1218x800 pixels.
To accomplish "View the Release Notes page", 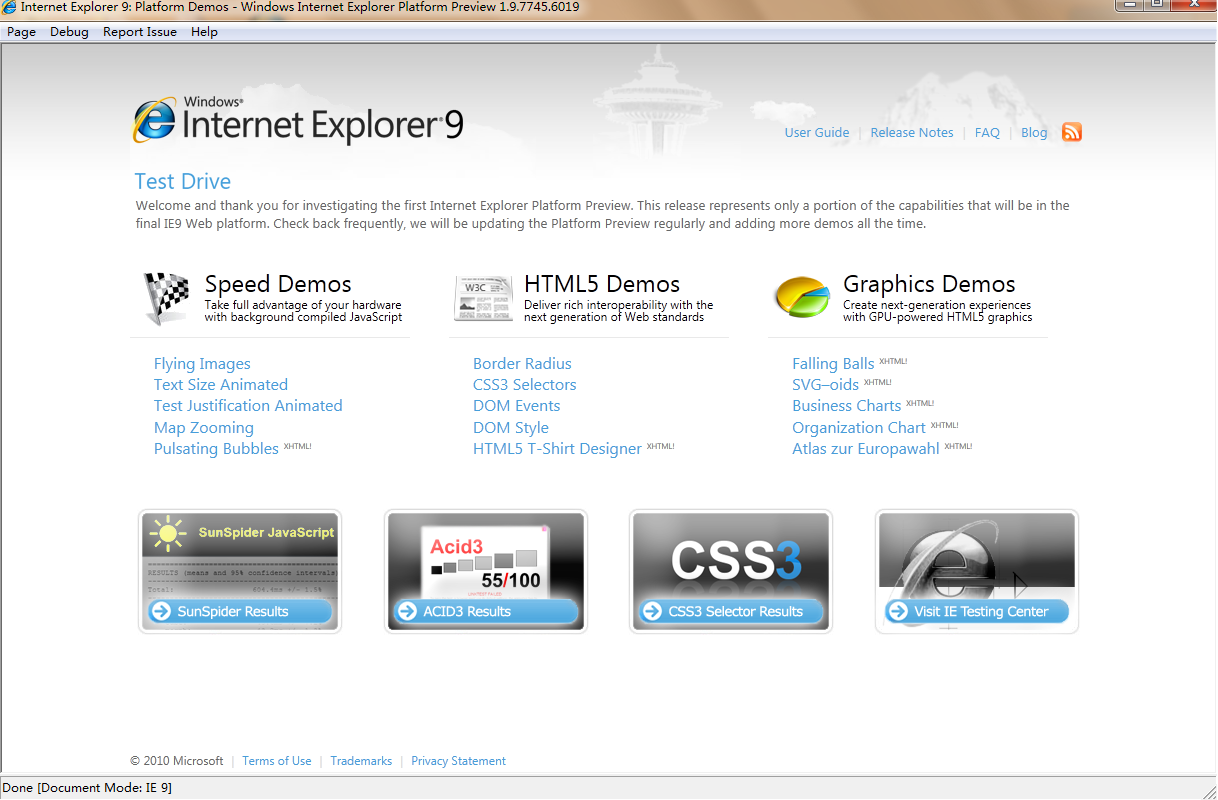I will point(911,131).
